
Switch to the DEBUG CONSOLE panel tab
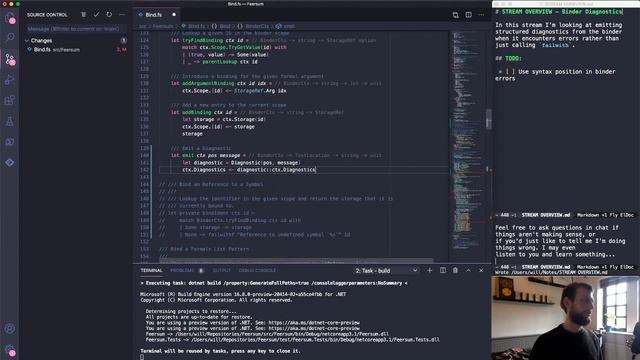[x=257, y=270]
